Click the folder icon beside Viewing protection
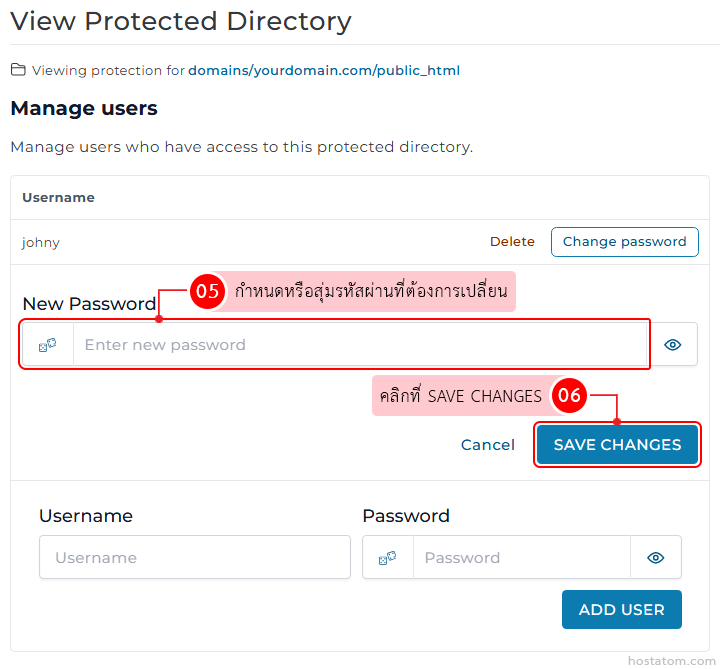 [x=18, y=71]
